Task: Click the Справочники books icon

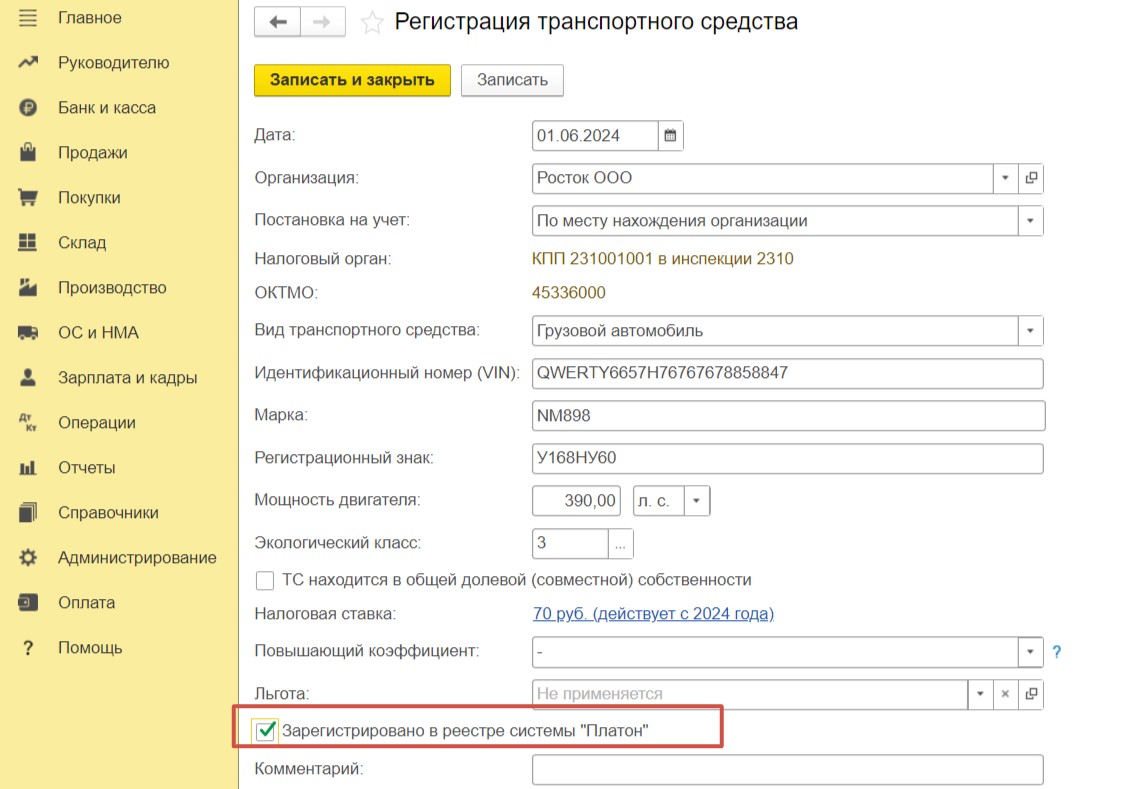Action: (27, 513)
